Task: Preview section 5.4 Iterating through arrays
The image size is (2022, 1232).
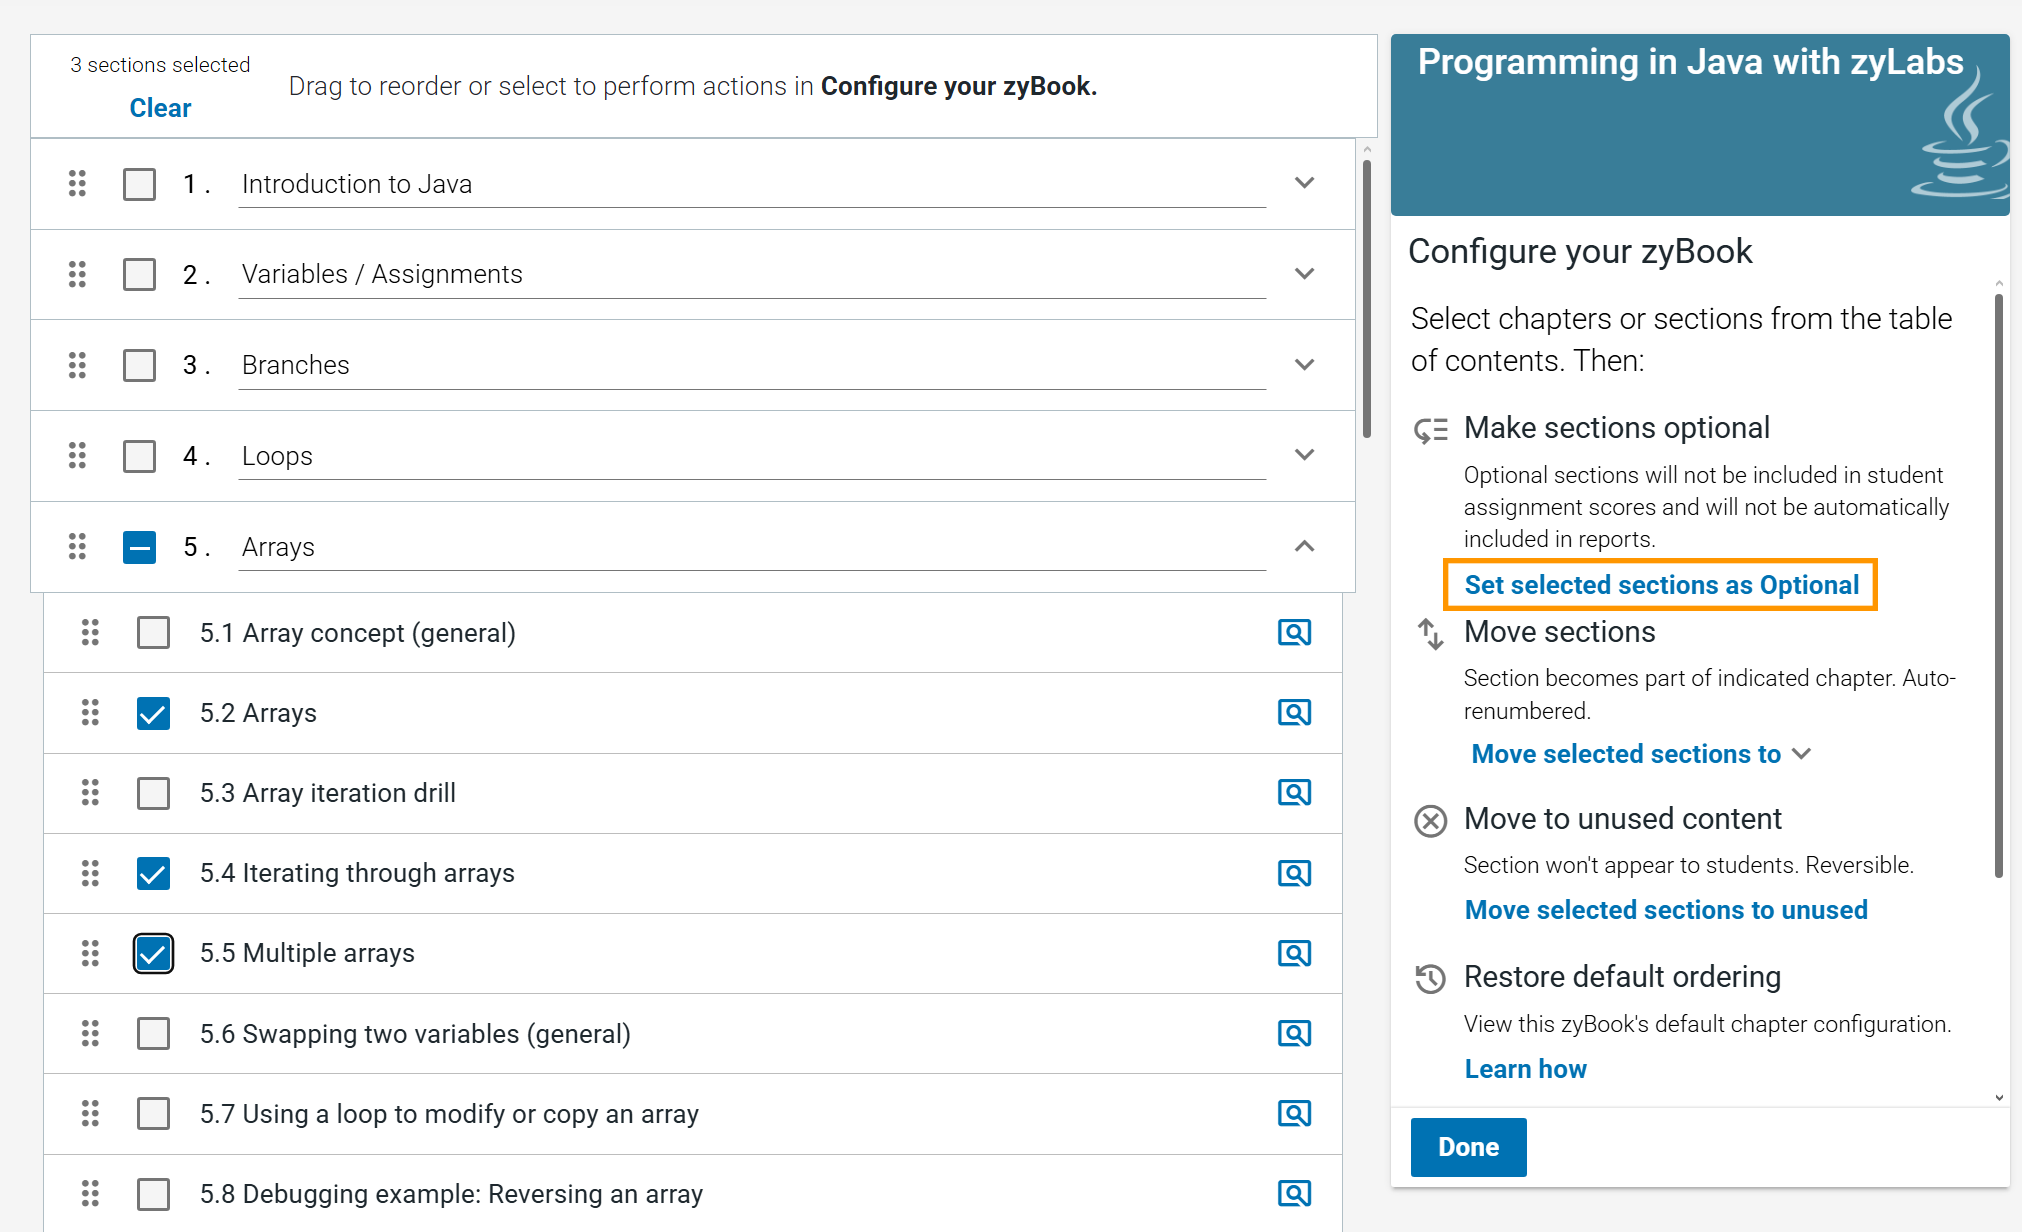Action: pyautogui.click(x=1294, y=873)
